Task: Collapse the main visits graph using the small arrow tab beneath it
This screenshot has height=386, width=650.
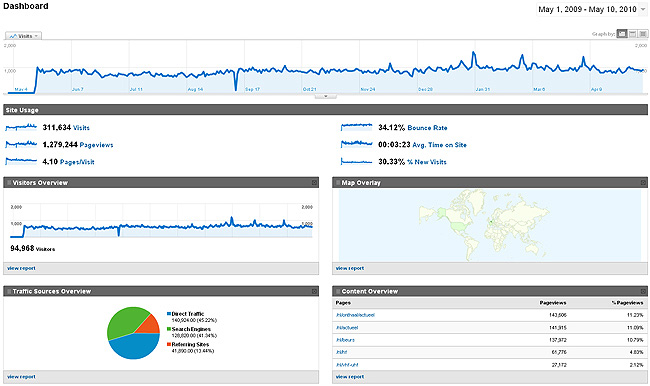Action: pyautogui.click(x=325, y=96)
